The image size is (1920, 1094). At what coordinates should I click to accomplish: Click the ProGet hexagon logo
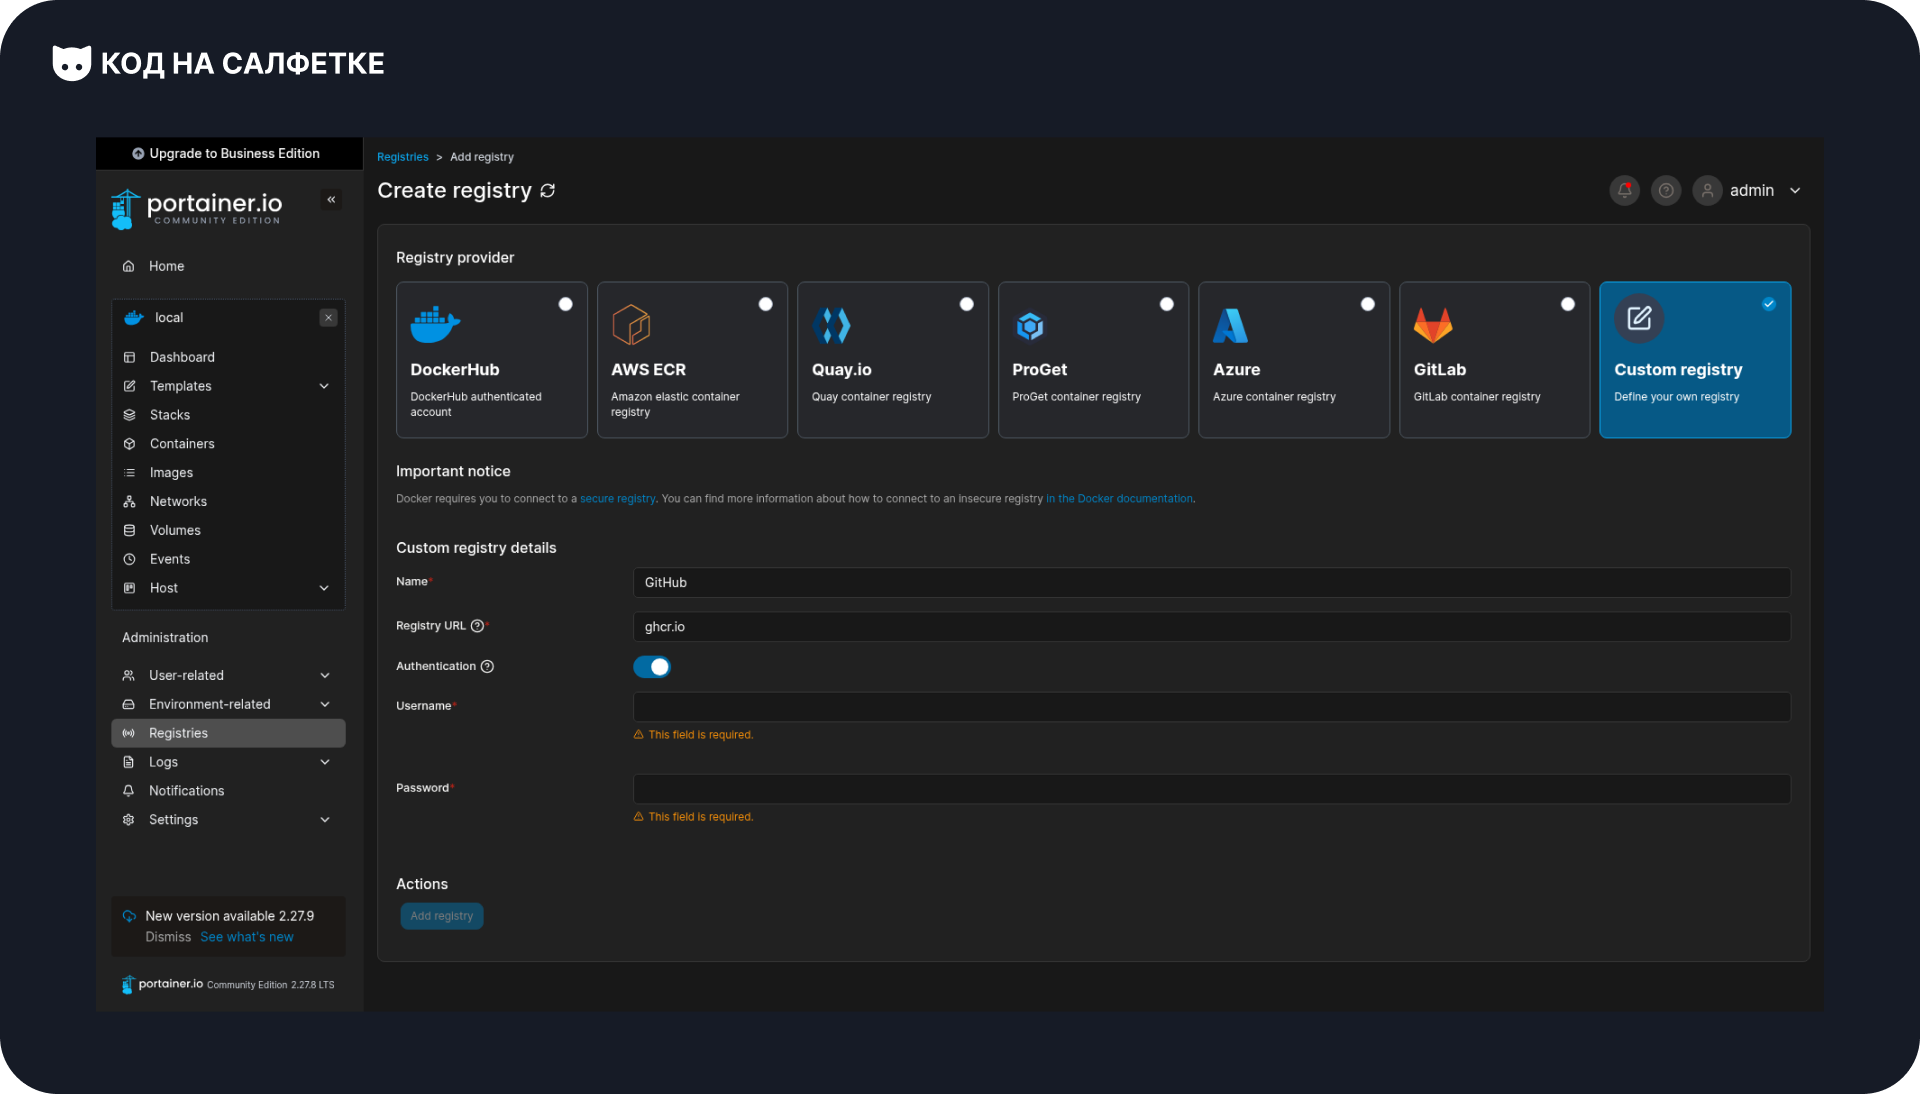[1030, 326]
